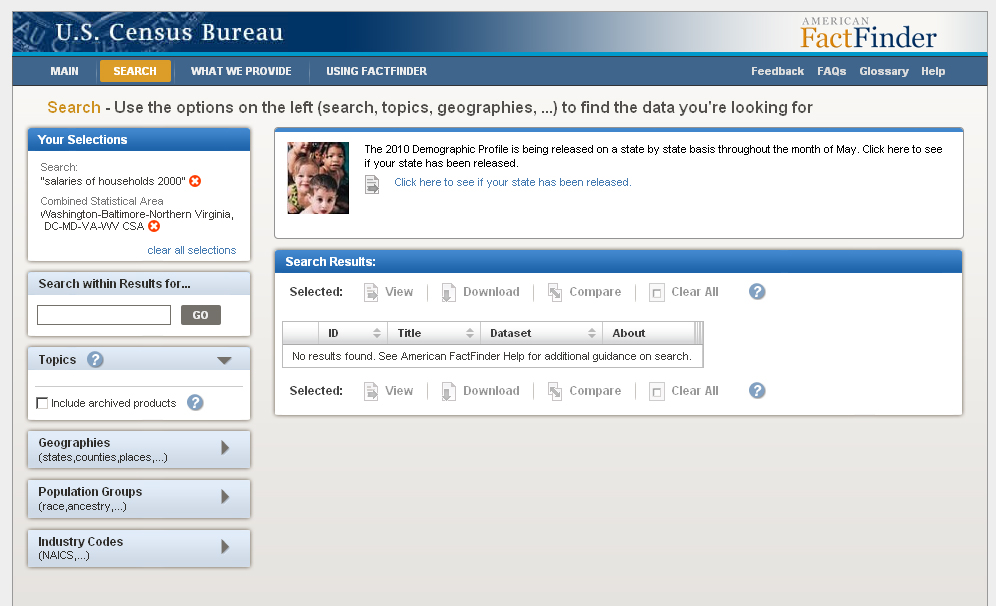Viewport: 996px width, 606px height.
Task: Open the Glossary link
Action: click(x=884, y=71)
